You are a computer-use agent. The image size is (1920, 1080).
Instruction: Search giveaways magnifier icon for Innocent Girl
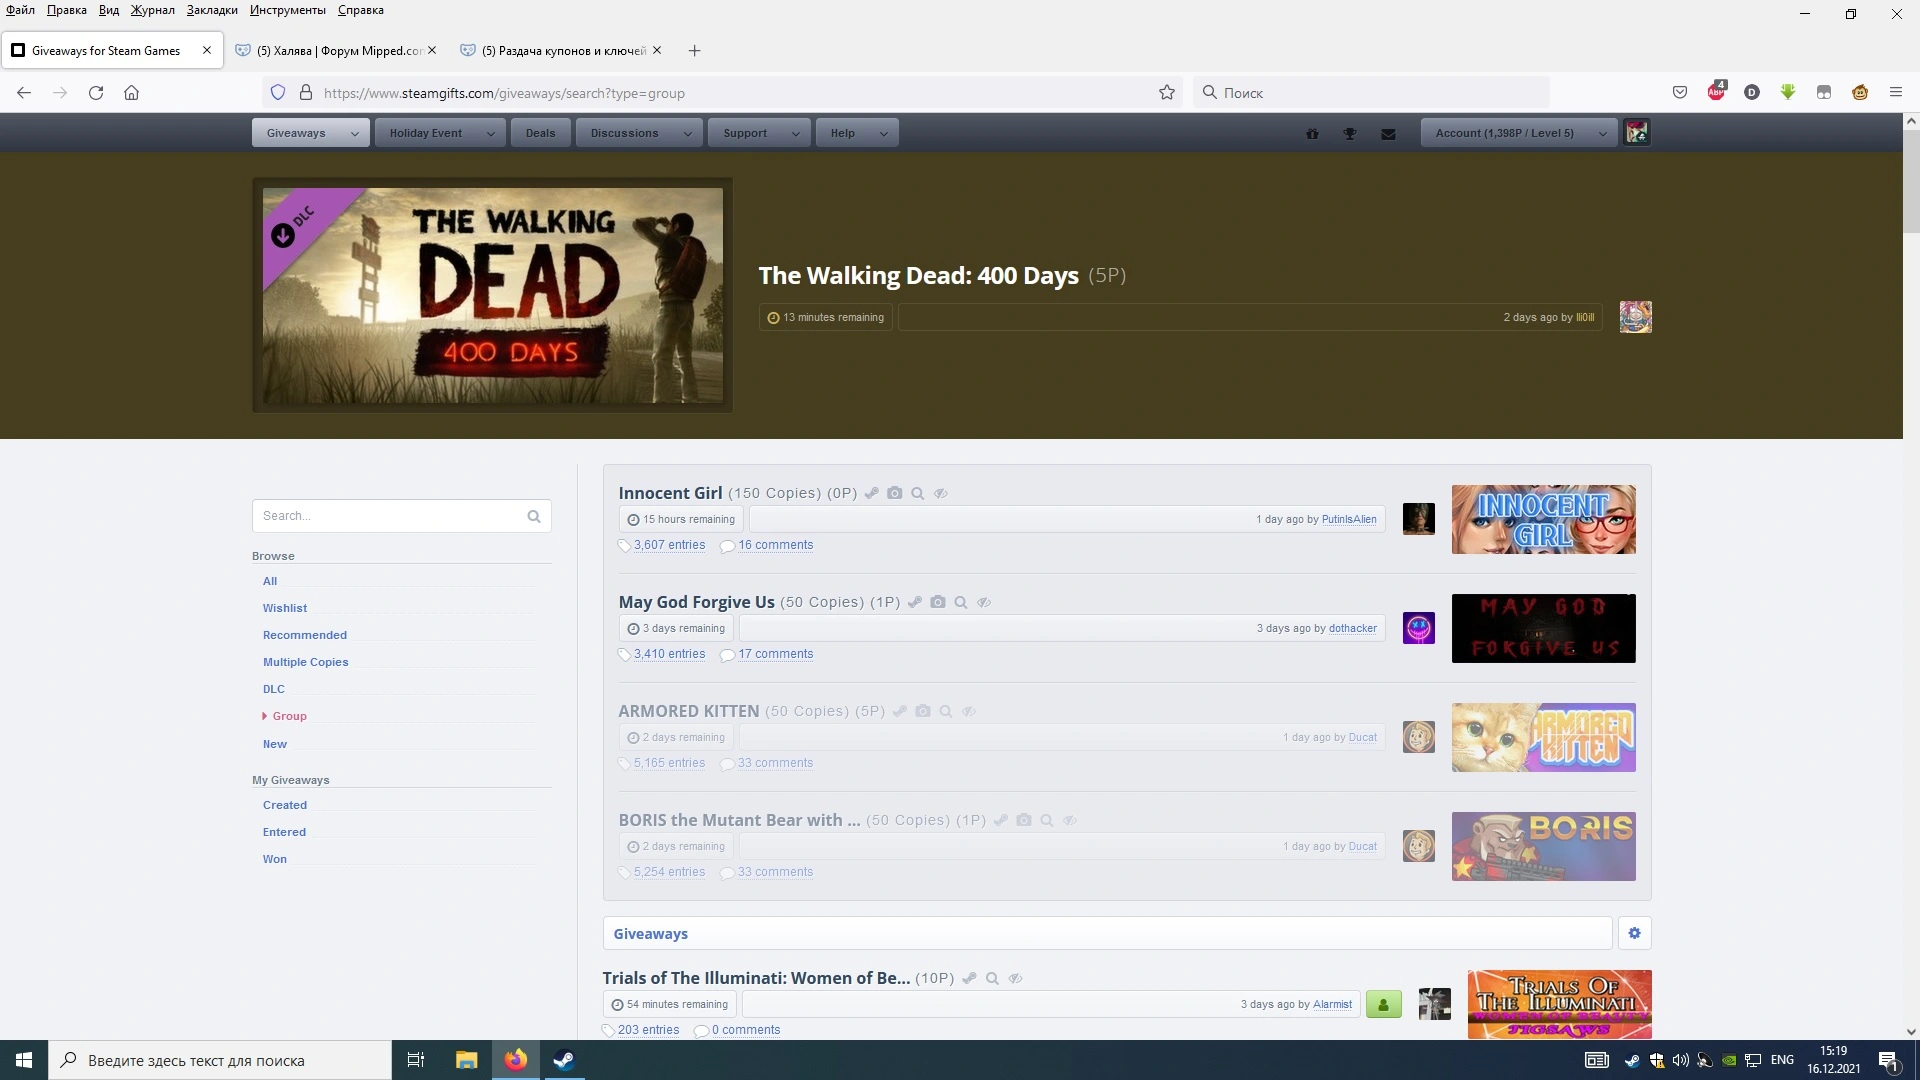click(917, 493)
